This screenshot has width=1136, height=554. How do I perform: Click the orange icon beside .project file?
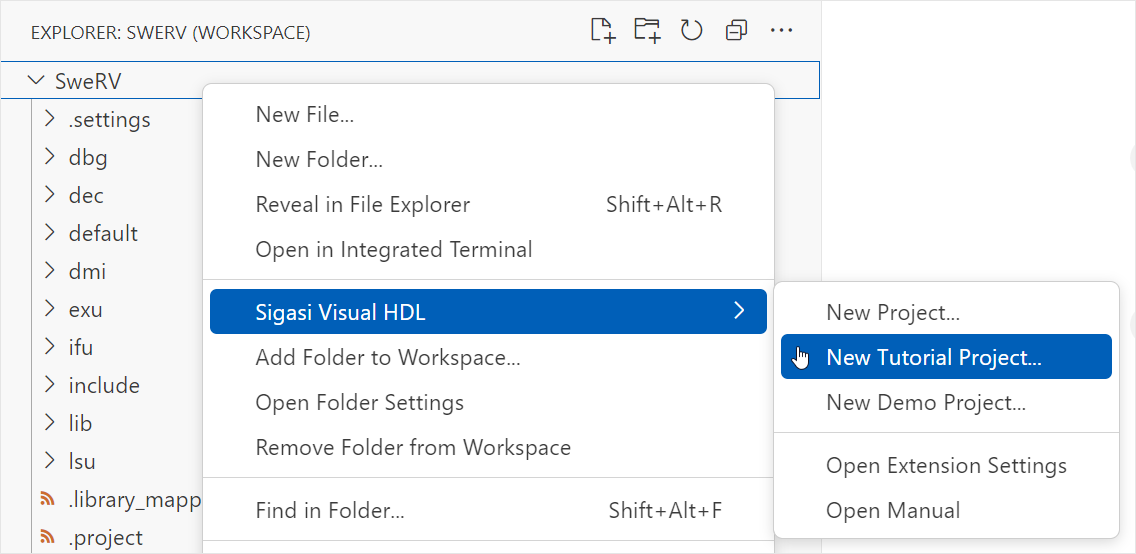click(x=47, y=537)
